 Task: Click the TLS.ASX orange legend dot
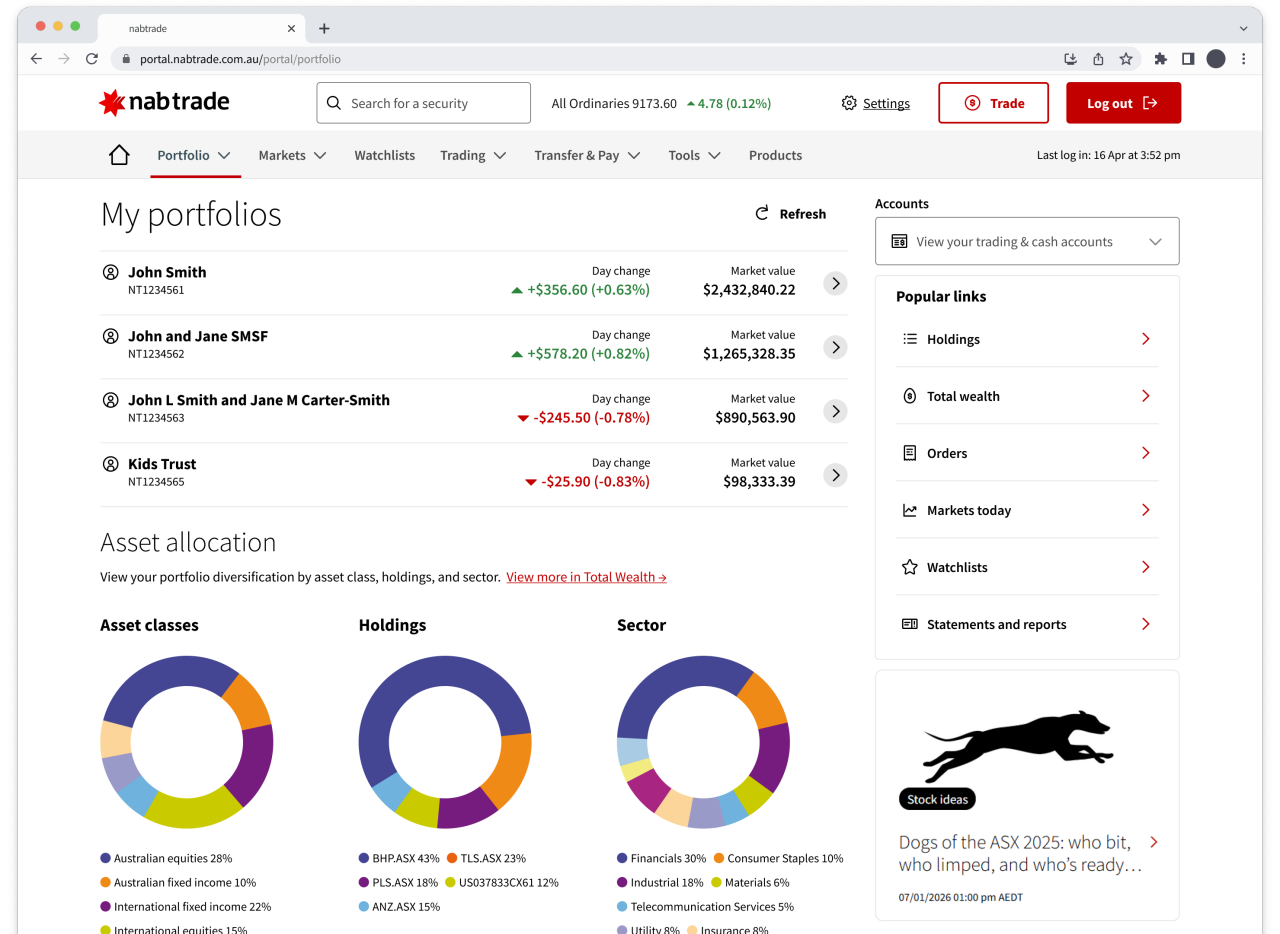[452, 858]
